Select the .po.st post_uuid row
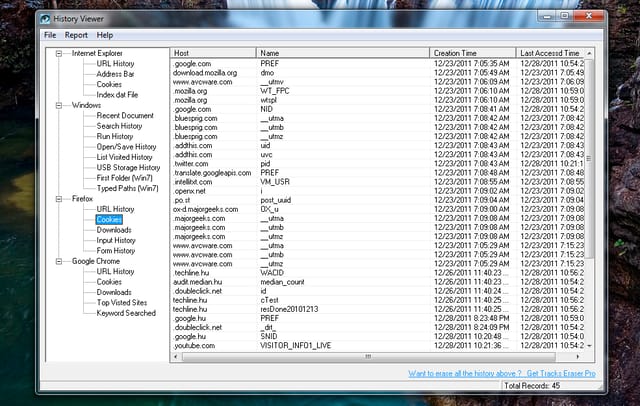The height and width of the screenshot is (406, 640). 378,200
